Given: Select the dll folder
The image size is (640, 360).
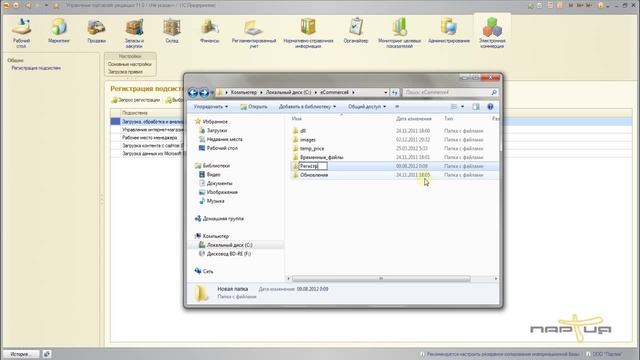Looking at the screenshot, I should point(303,131).
